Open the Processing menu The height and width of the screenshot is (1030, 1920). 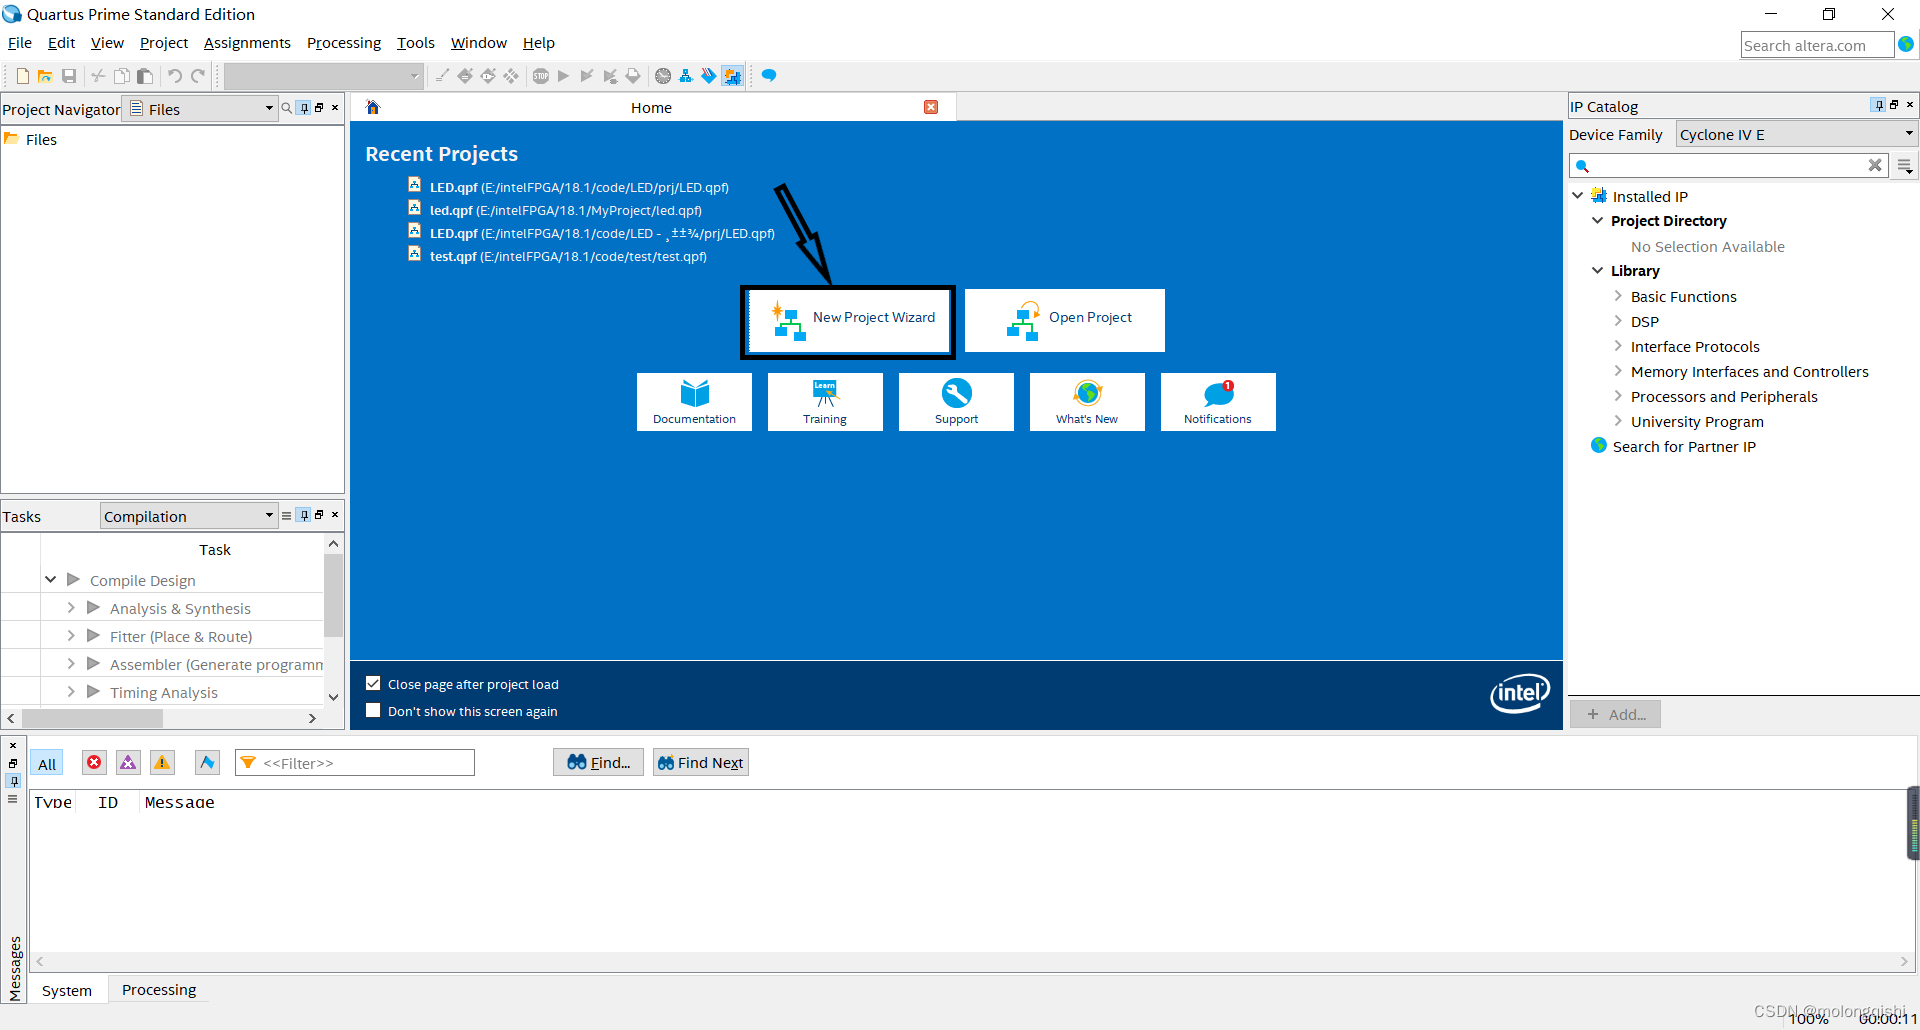click(343, 43)
